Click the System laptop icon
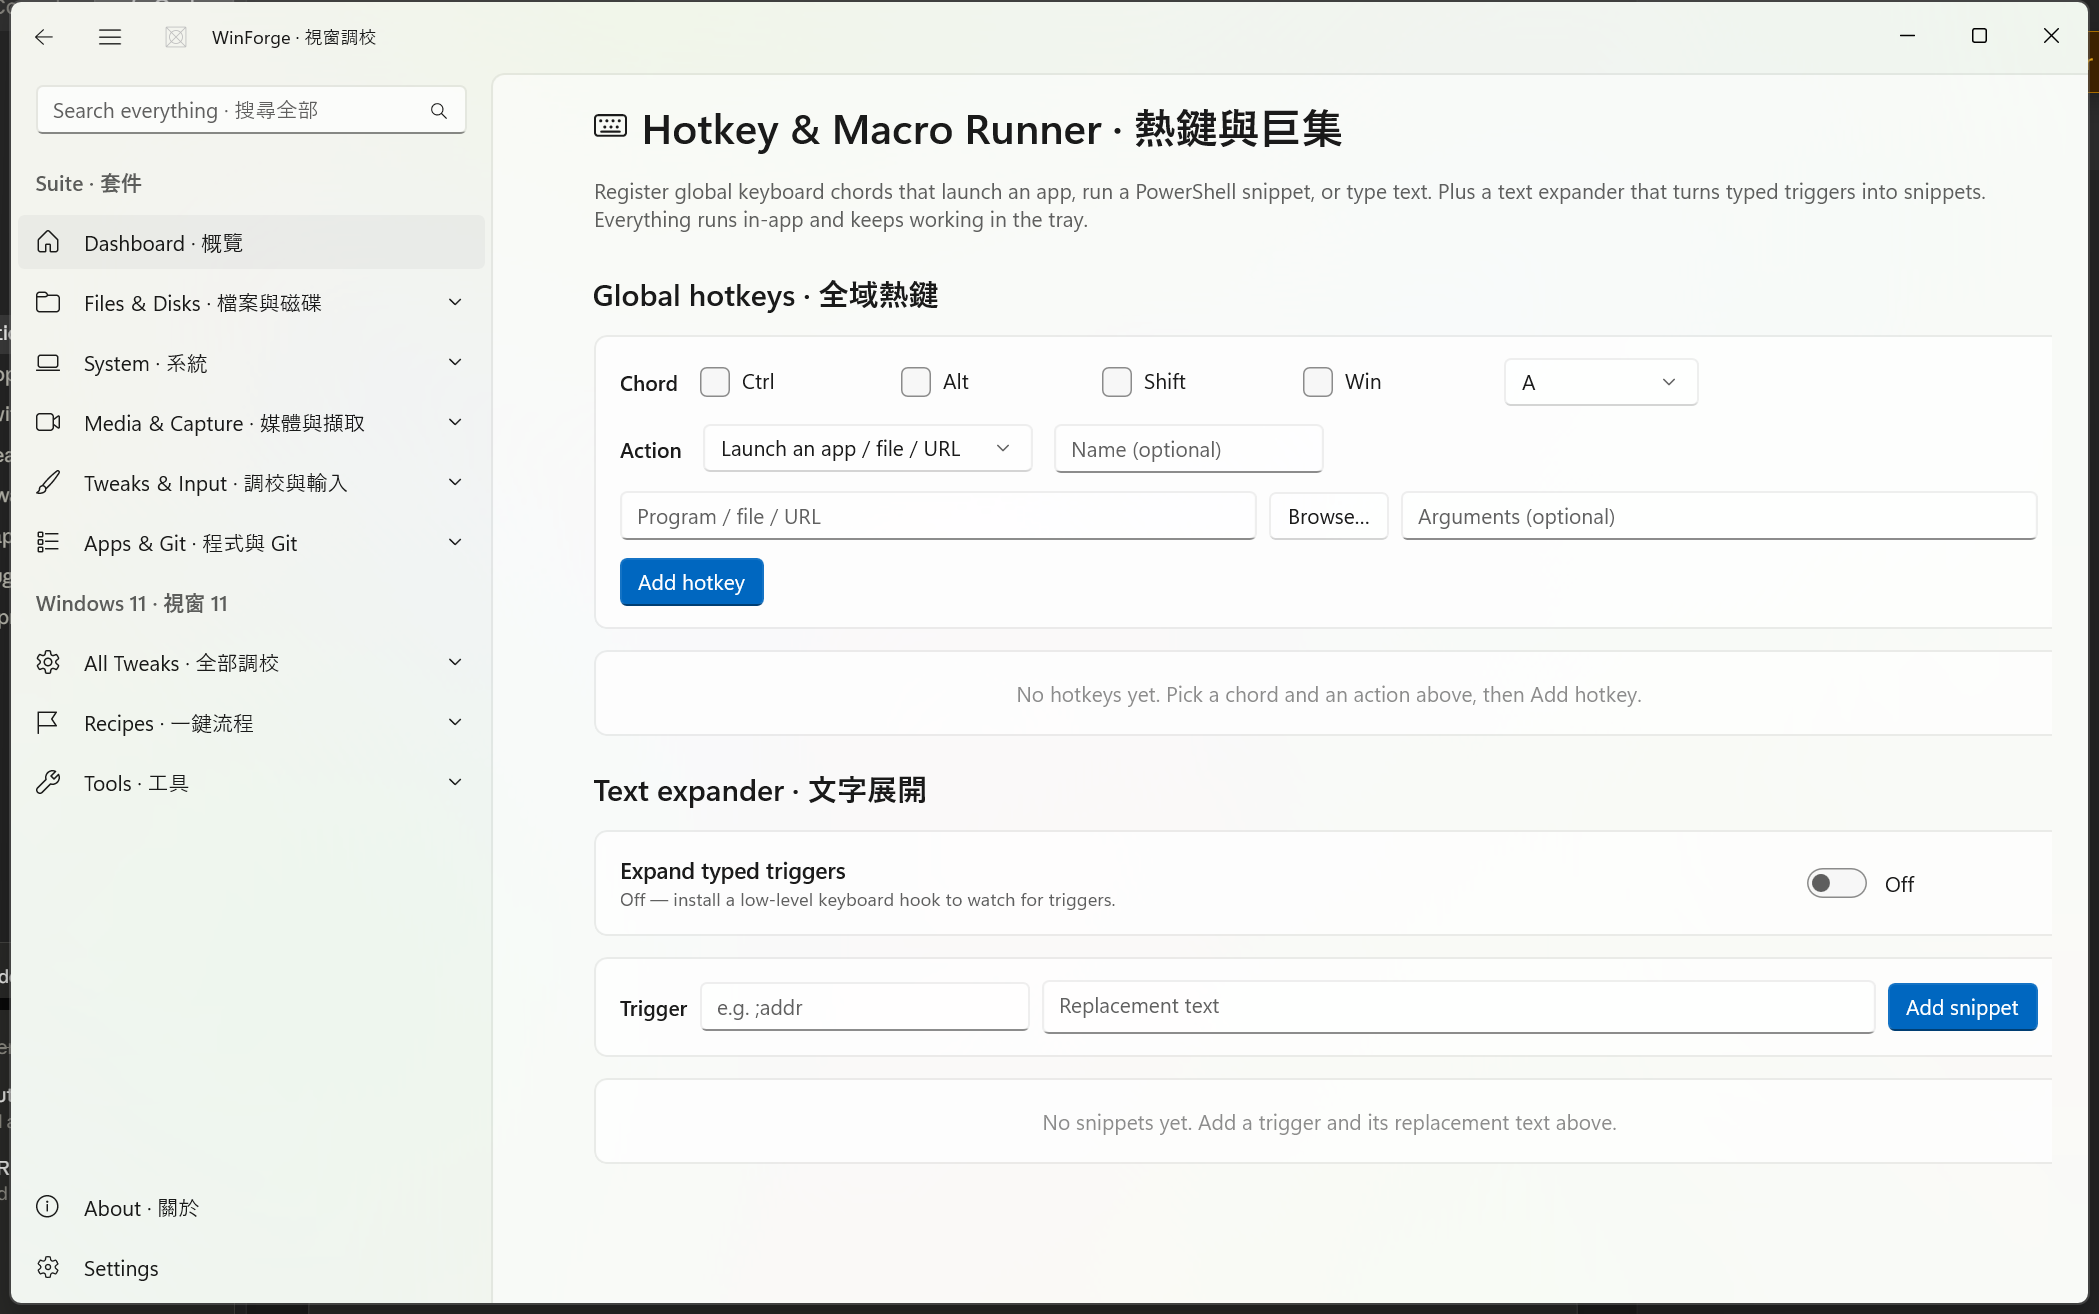Viewport: 2099px width, 1314px height. 48,362
